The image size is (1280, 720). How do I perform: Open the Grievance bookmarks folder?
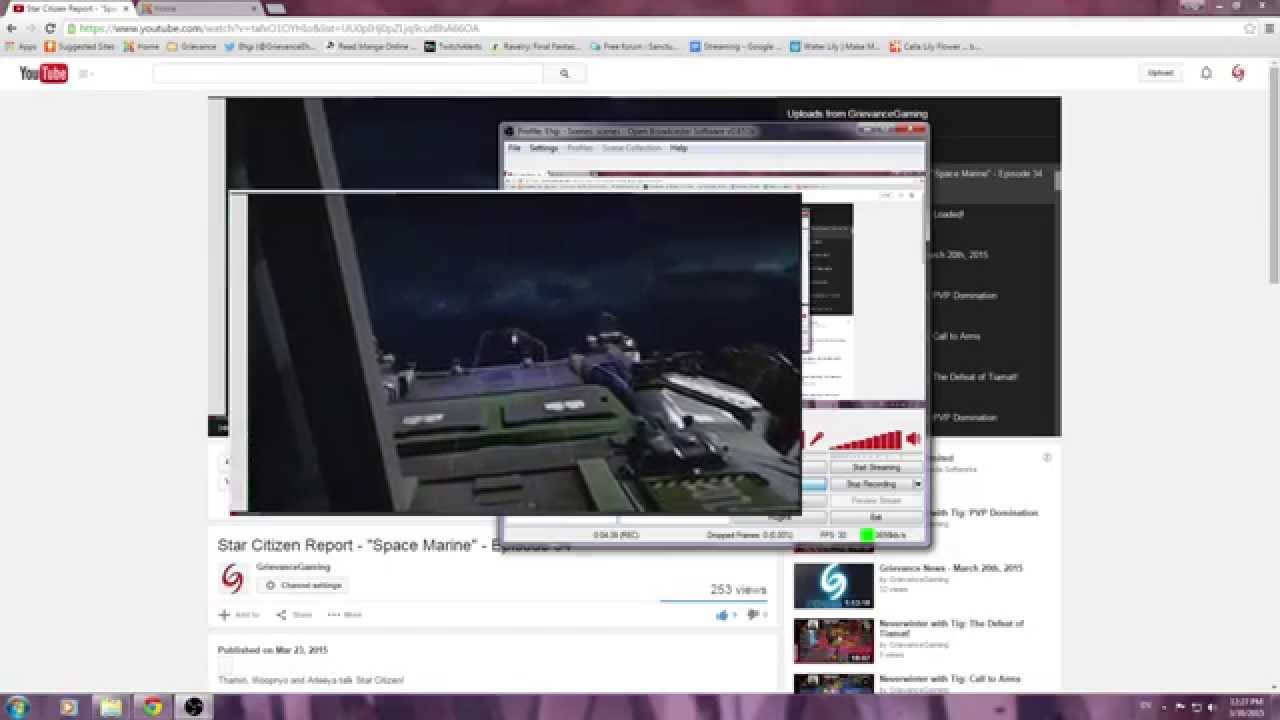click(192, 46)
